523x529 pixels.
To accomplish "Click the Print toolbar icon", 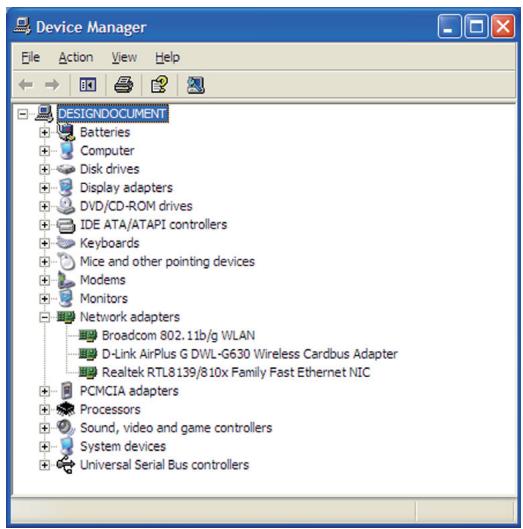I will point(123,84).
